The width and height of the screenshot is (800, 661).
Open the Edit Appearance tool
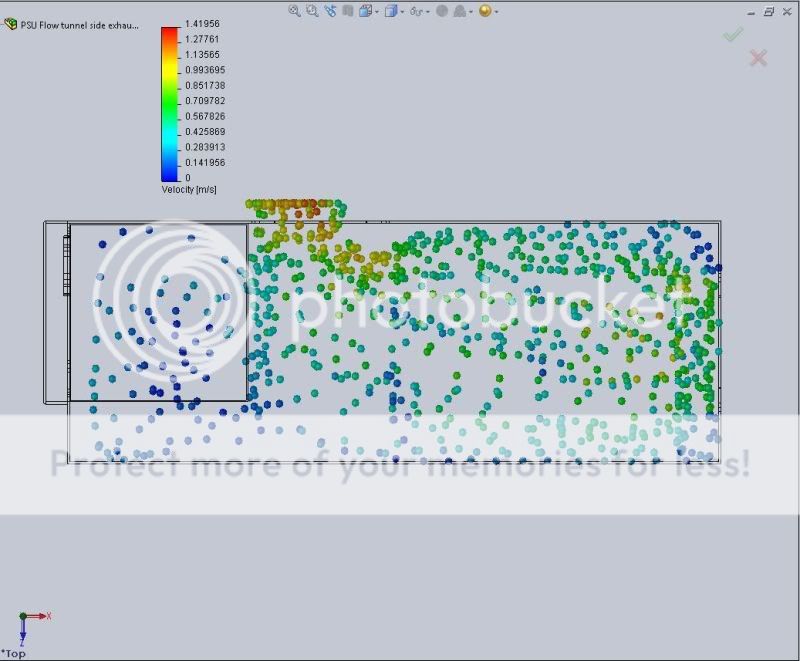pos(441,11)
